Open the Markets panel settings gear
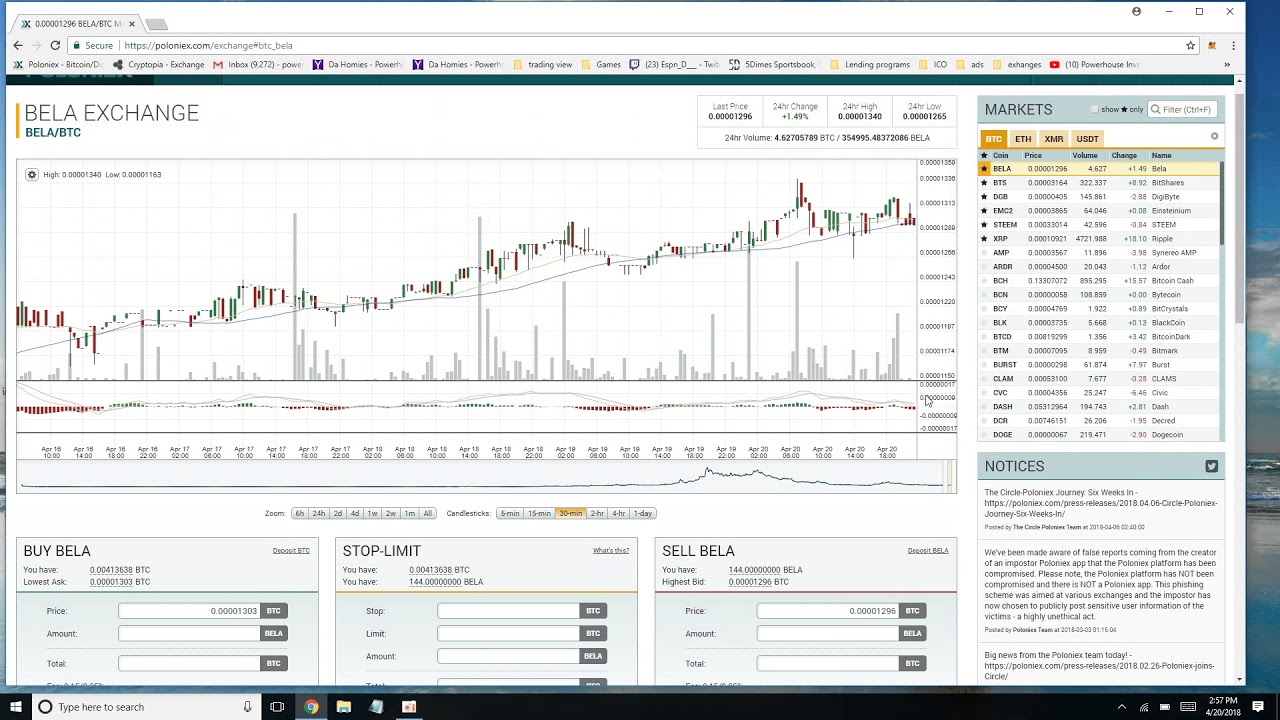 (x=1214, y=137)
